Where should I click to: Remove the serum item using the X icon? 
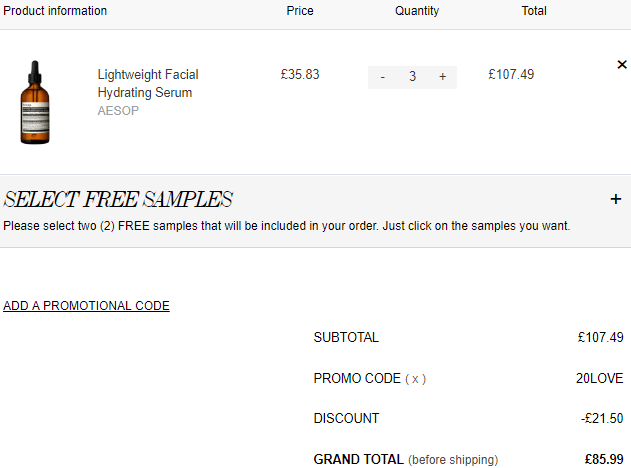click(622, 64)
